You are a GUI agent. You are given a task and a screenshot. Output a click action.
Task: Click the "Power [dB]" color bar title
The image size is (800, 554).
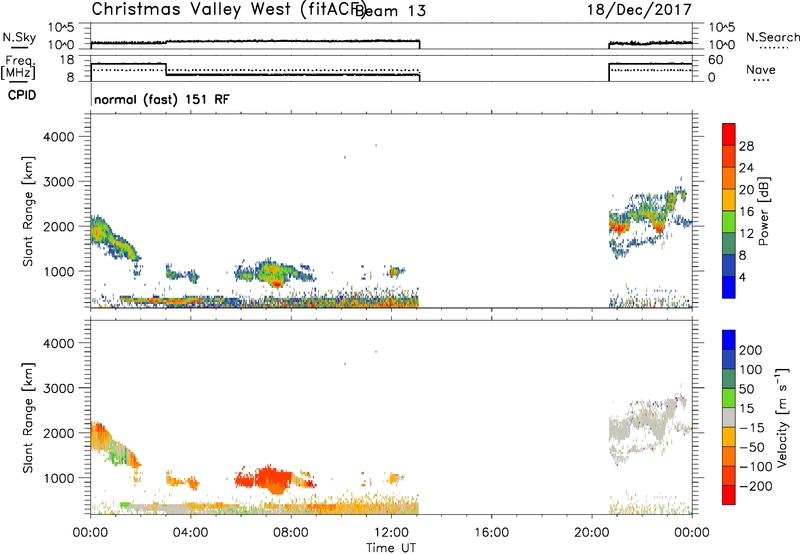[763, 211]
